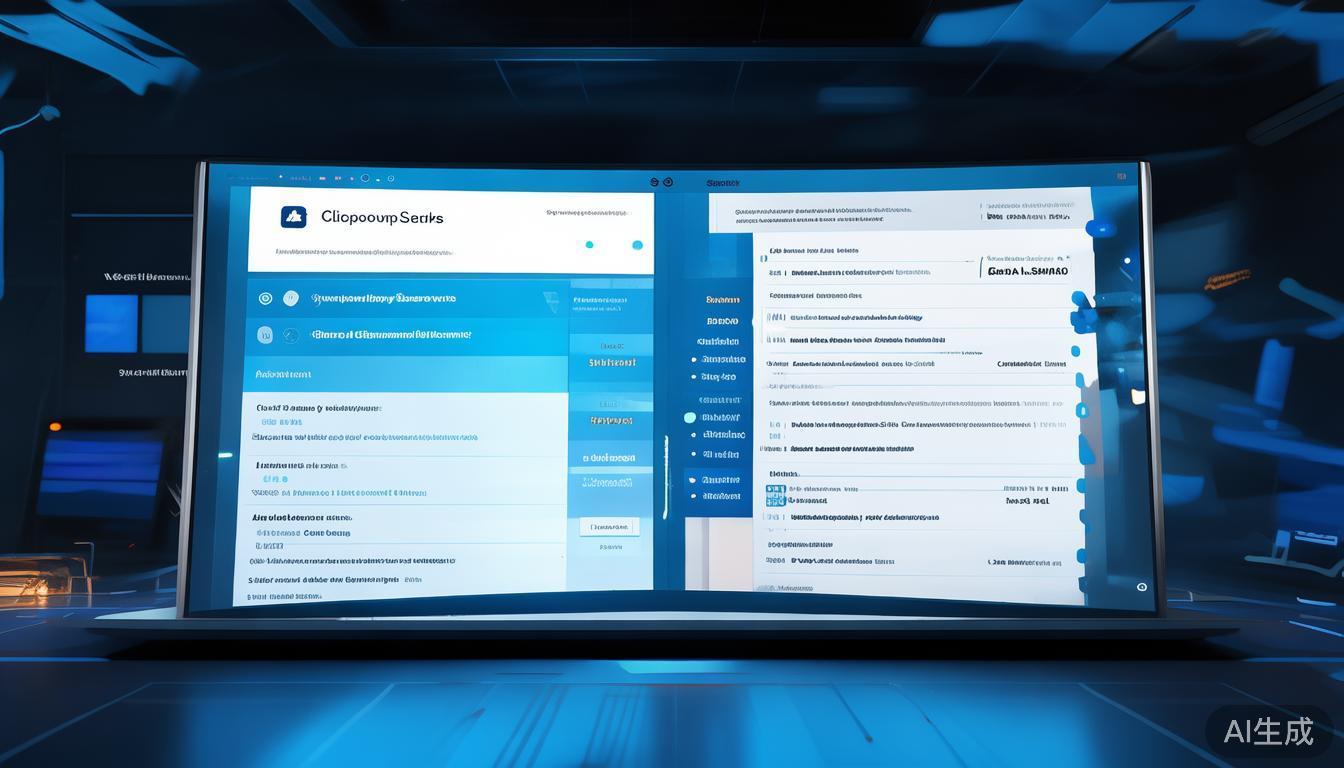Toggle the right cyan dot in header card

click(637, 244)
